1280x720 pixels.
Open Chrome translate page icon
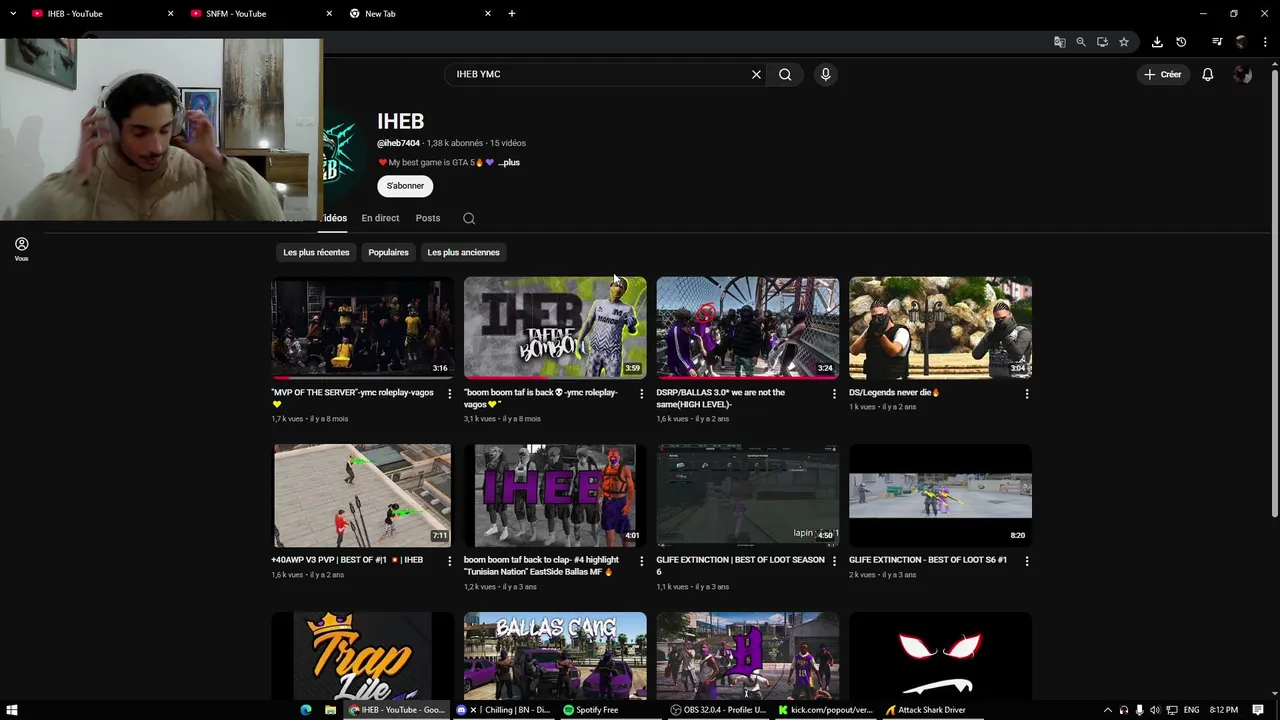click(1059, 42)
